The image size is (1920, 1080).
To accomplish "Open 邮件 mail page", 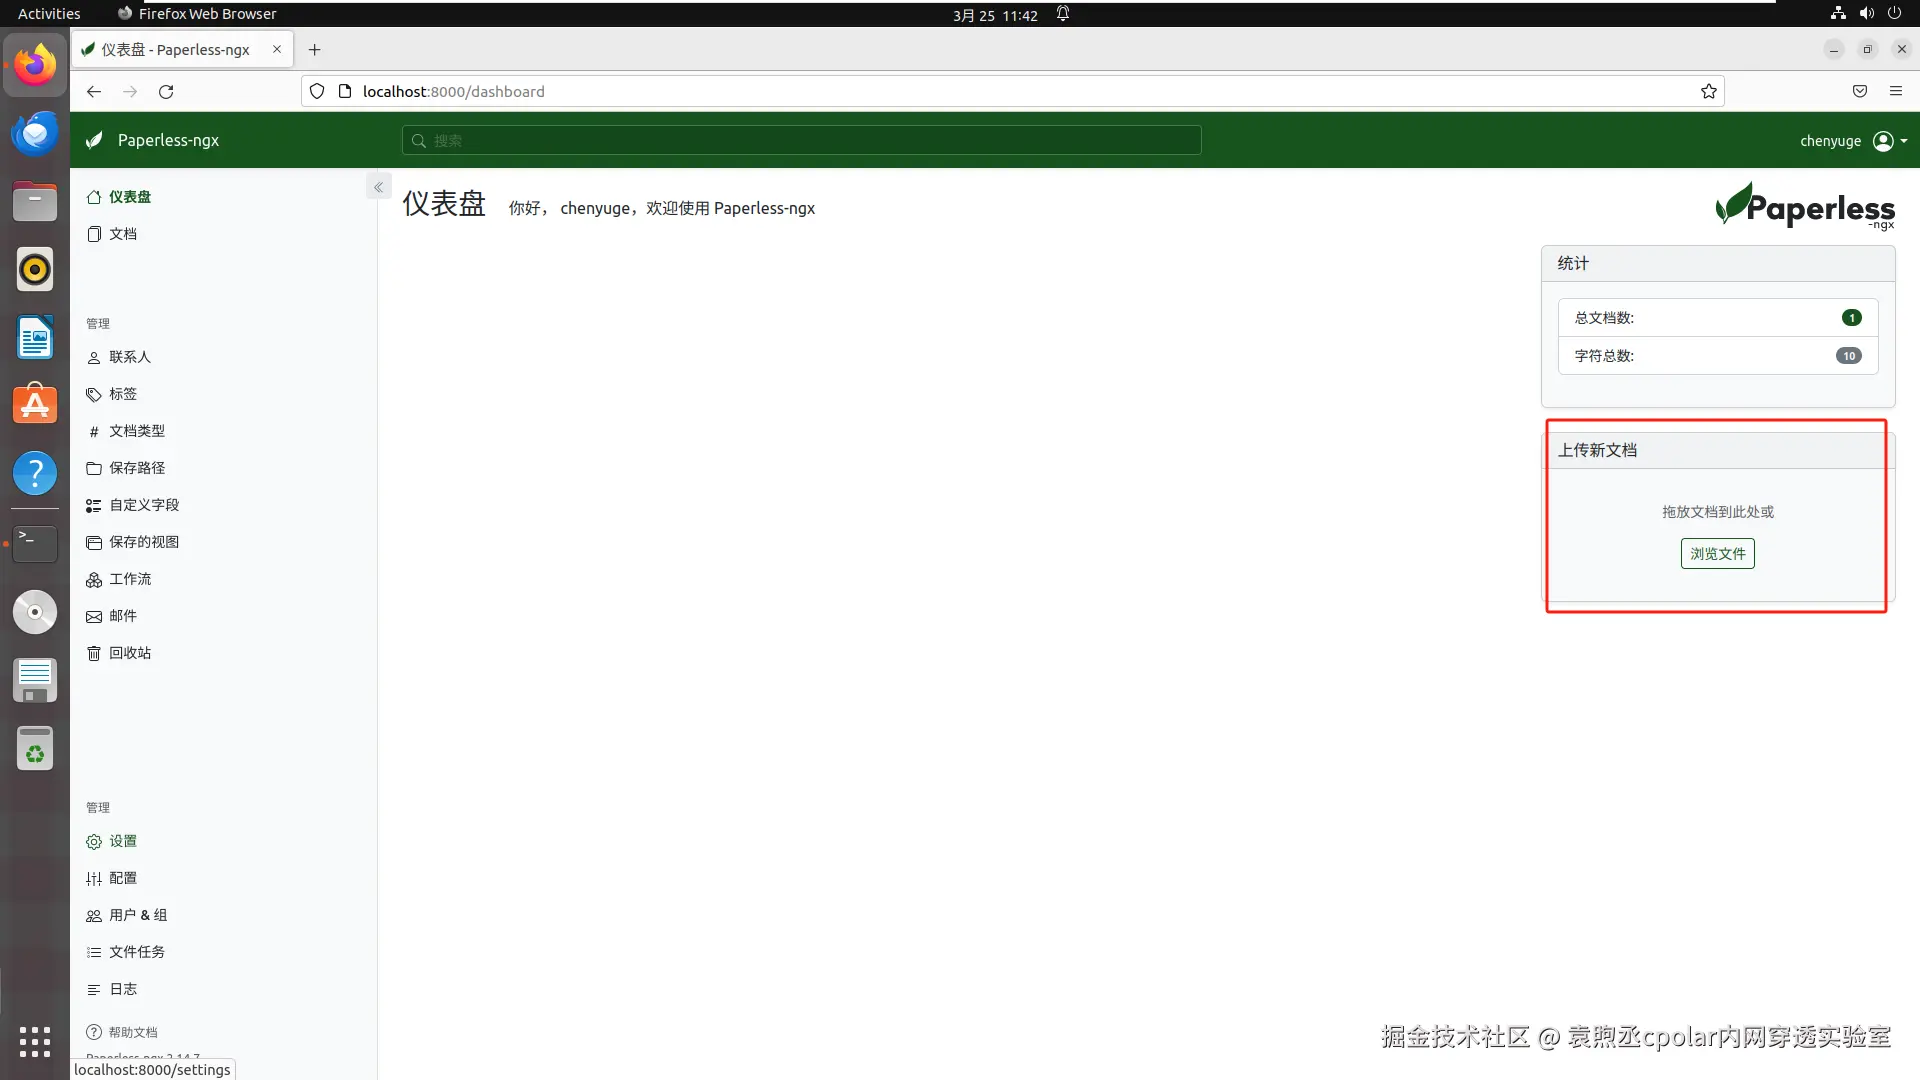I will pos(112,616).
